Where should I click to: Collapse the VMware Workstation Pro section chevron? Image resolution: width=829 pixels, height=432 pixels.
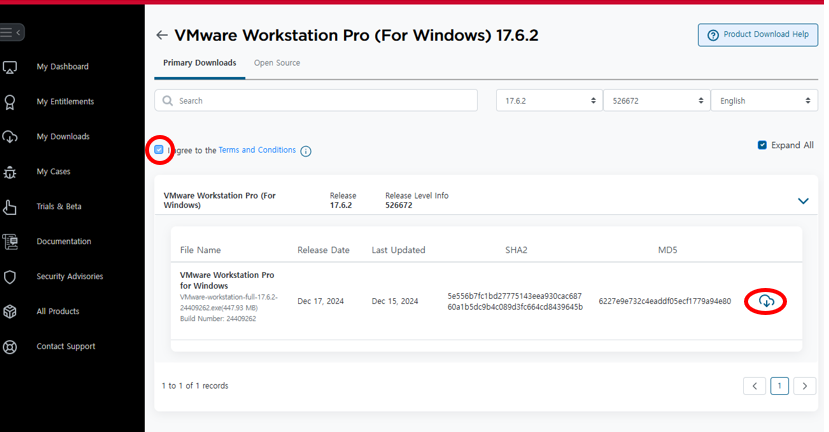[803, 201]
